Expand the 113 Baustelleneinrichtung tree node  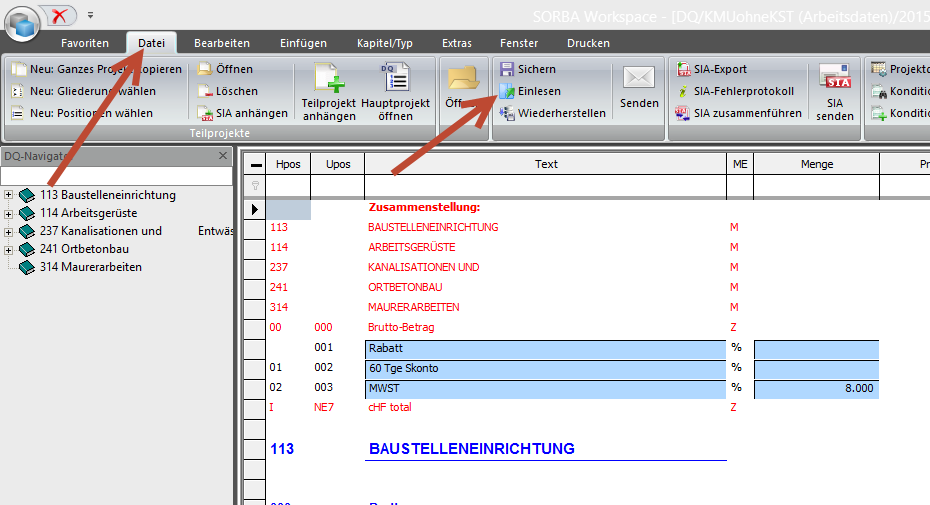coord(9,195)
